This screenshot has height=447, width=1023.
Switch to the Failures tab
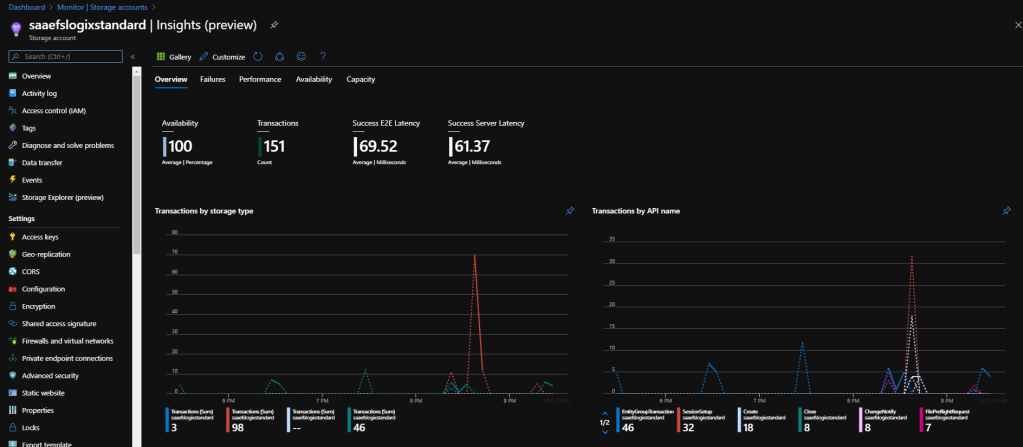213,79
